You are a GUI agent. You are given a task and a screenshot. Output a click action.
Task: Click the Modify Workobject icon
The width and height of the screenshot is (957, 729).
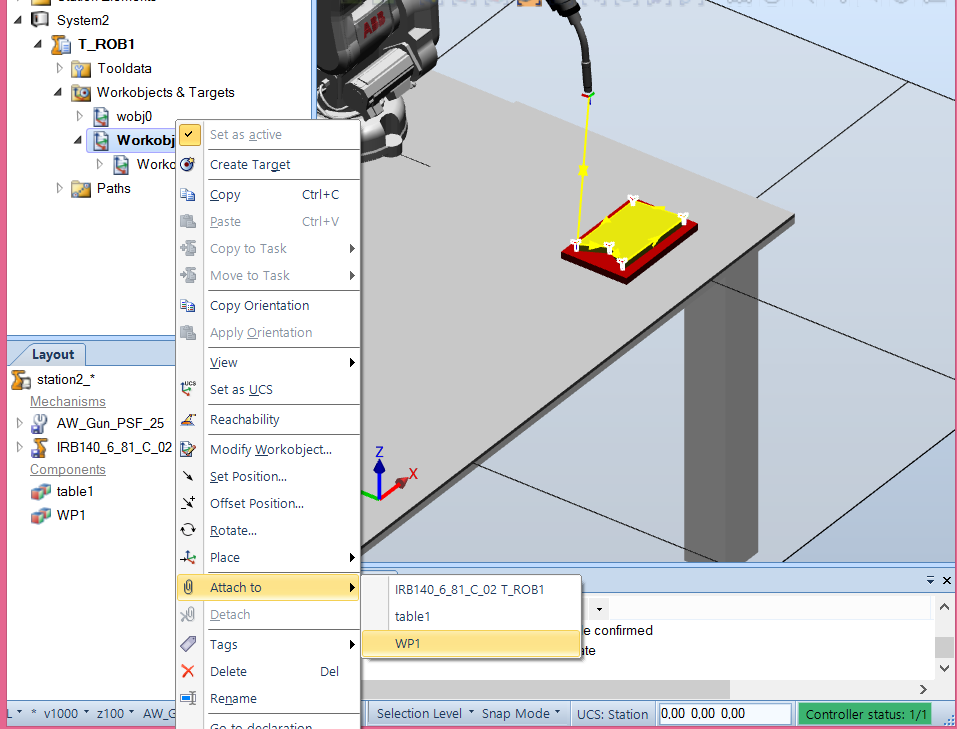[x=189, y=449]
